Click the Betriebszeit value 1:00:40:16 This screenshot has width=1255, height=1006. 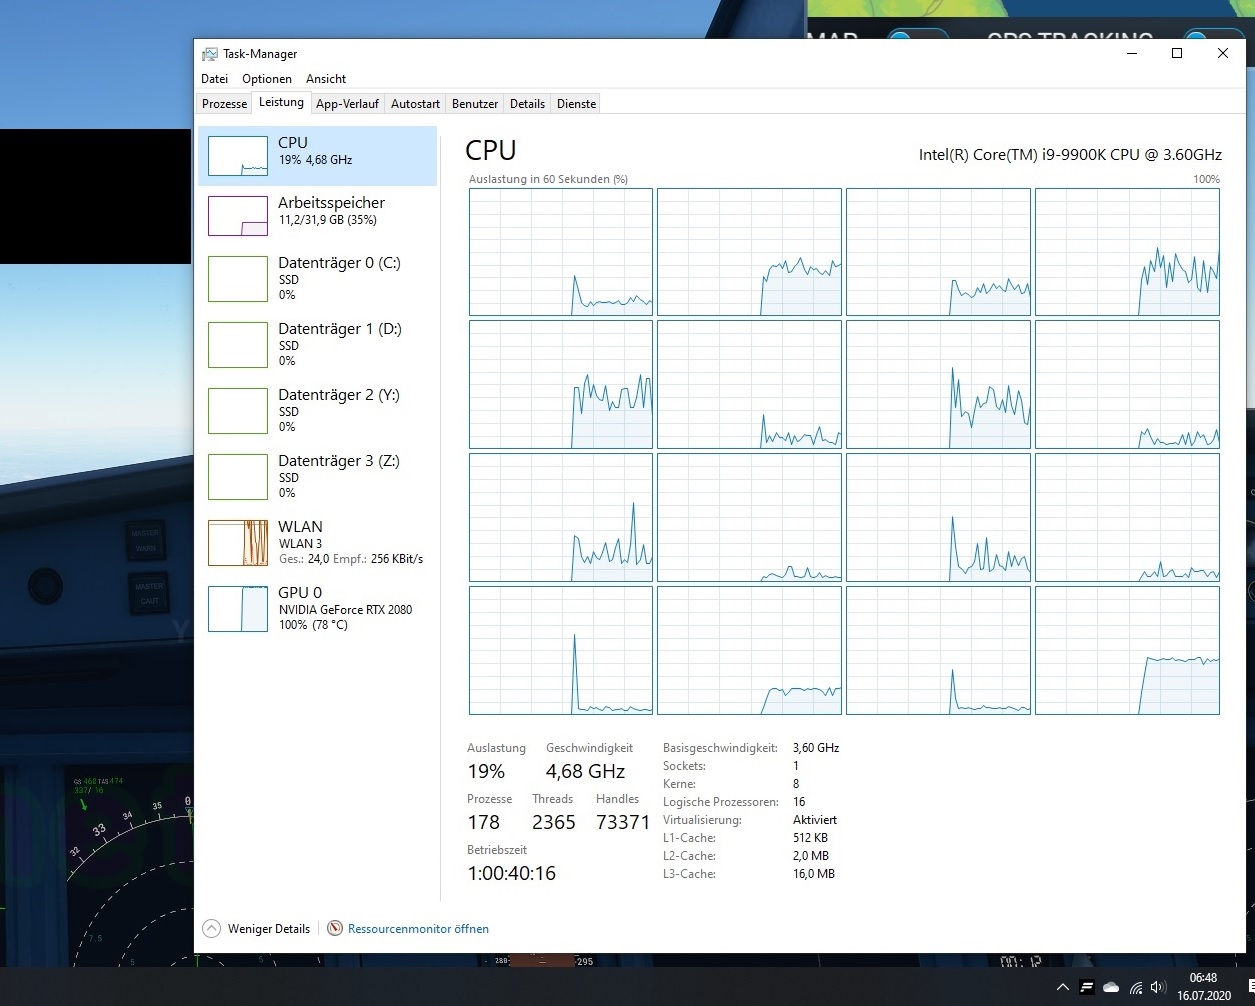point(511,873)
